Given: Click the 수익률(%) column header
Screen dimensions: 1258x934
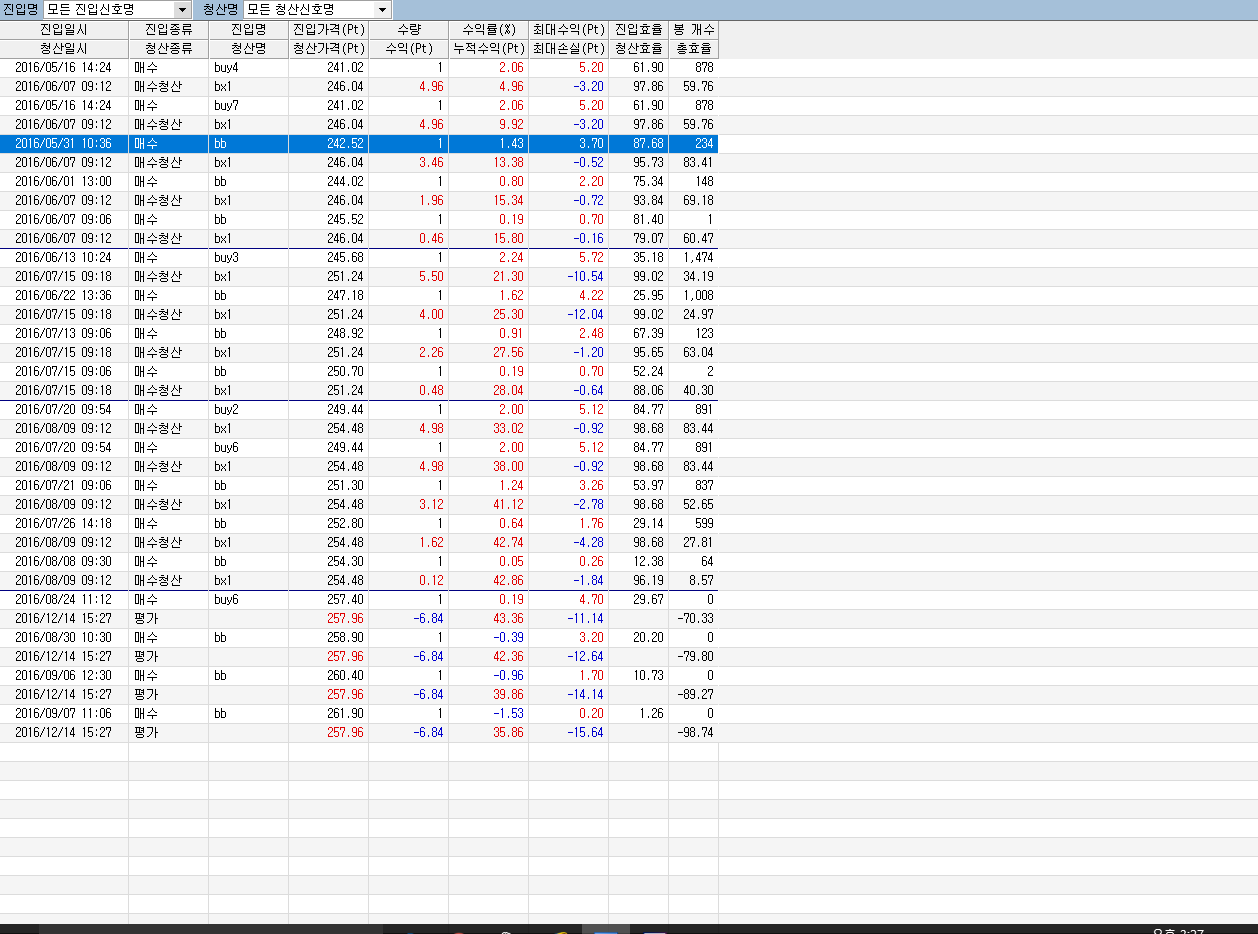Looking at the screenshot, I should (x=488, y=30).
